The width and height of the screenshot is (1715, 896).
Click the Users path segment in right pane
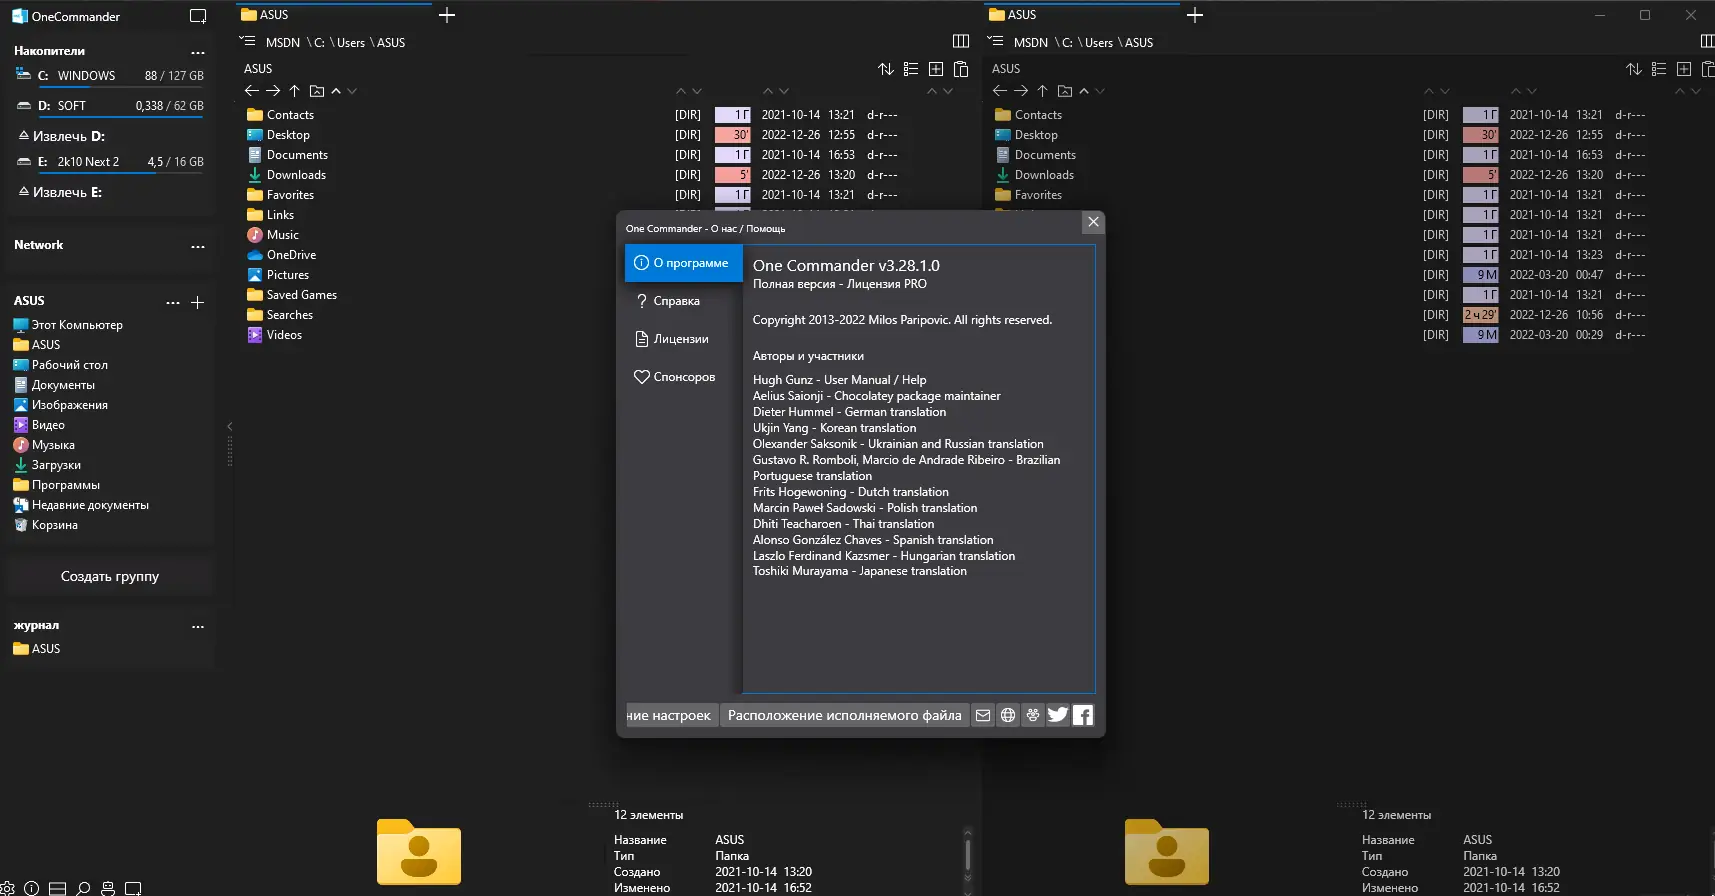click(x=1099, y=42)
